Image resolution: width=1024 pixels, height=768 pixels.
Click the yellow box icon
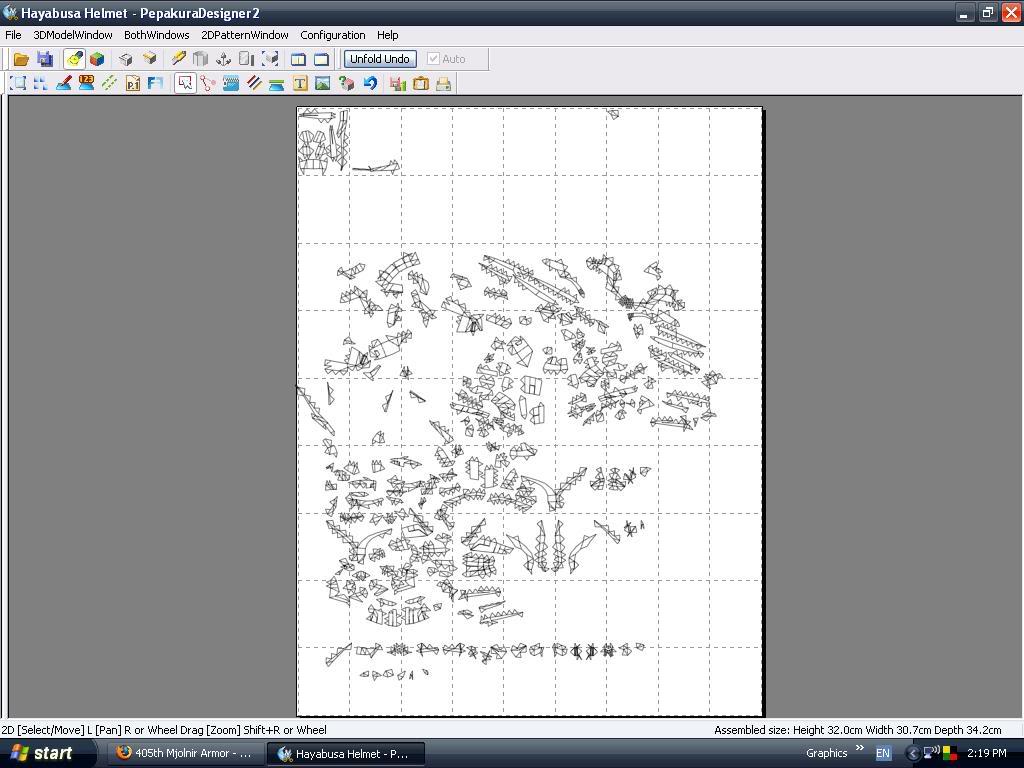point(150,59)
